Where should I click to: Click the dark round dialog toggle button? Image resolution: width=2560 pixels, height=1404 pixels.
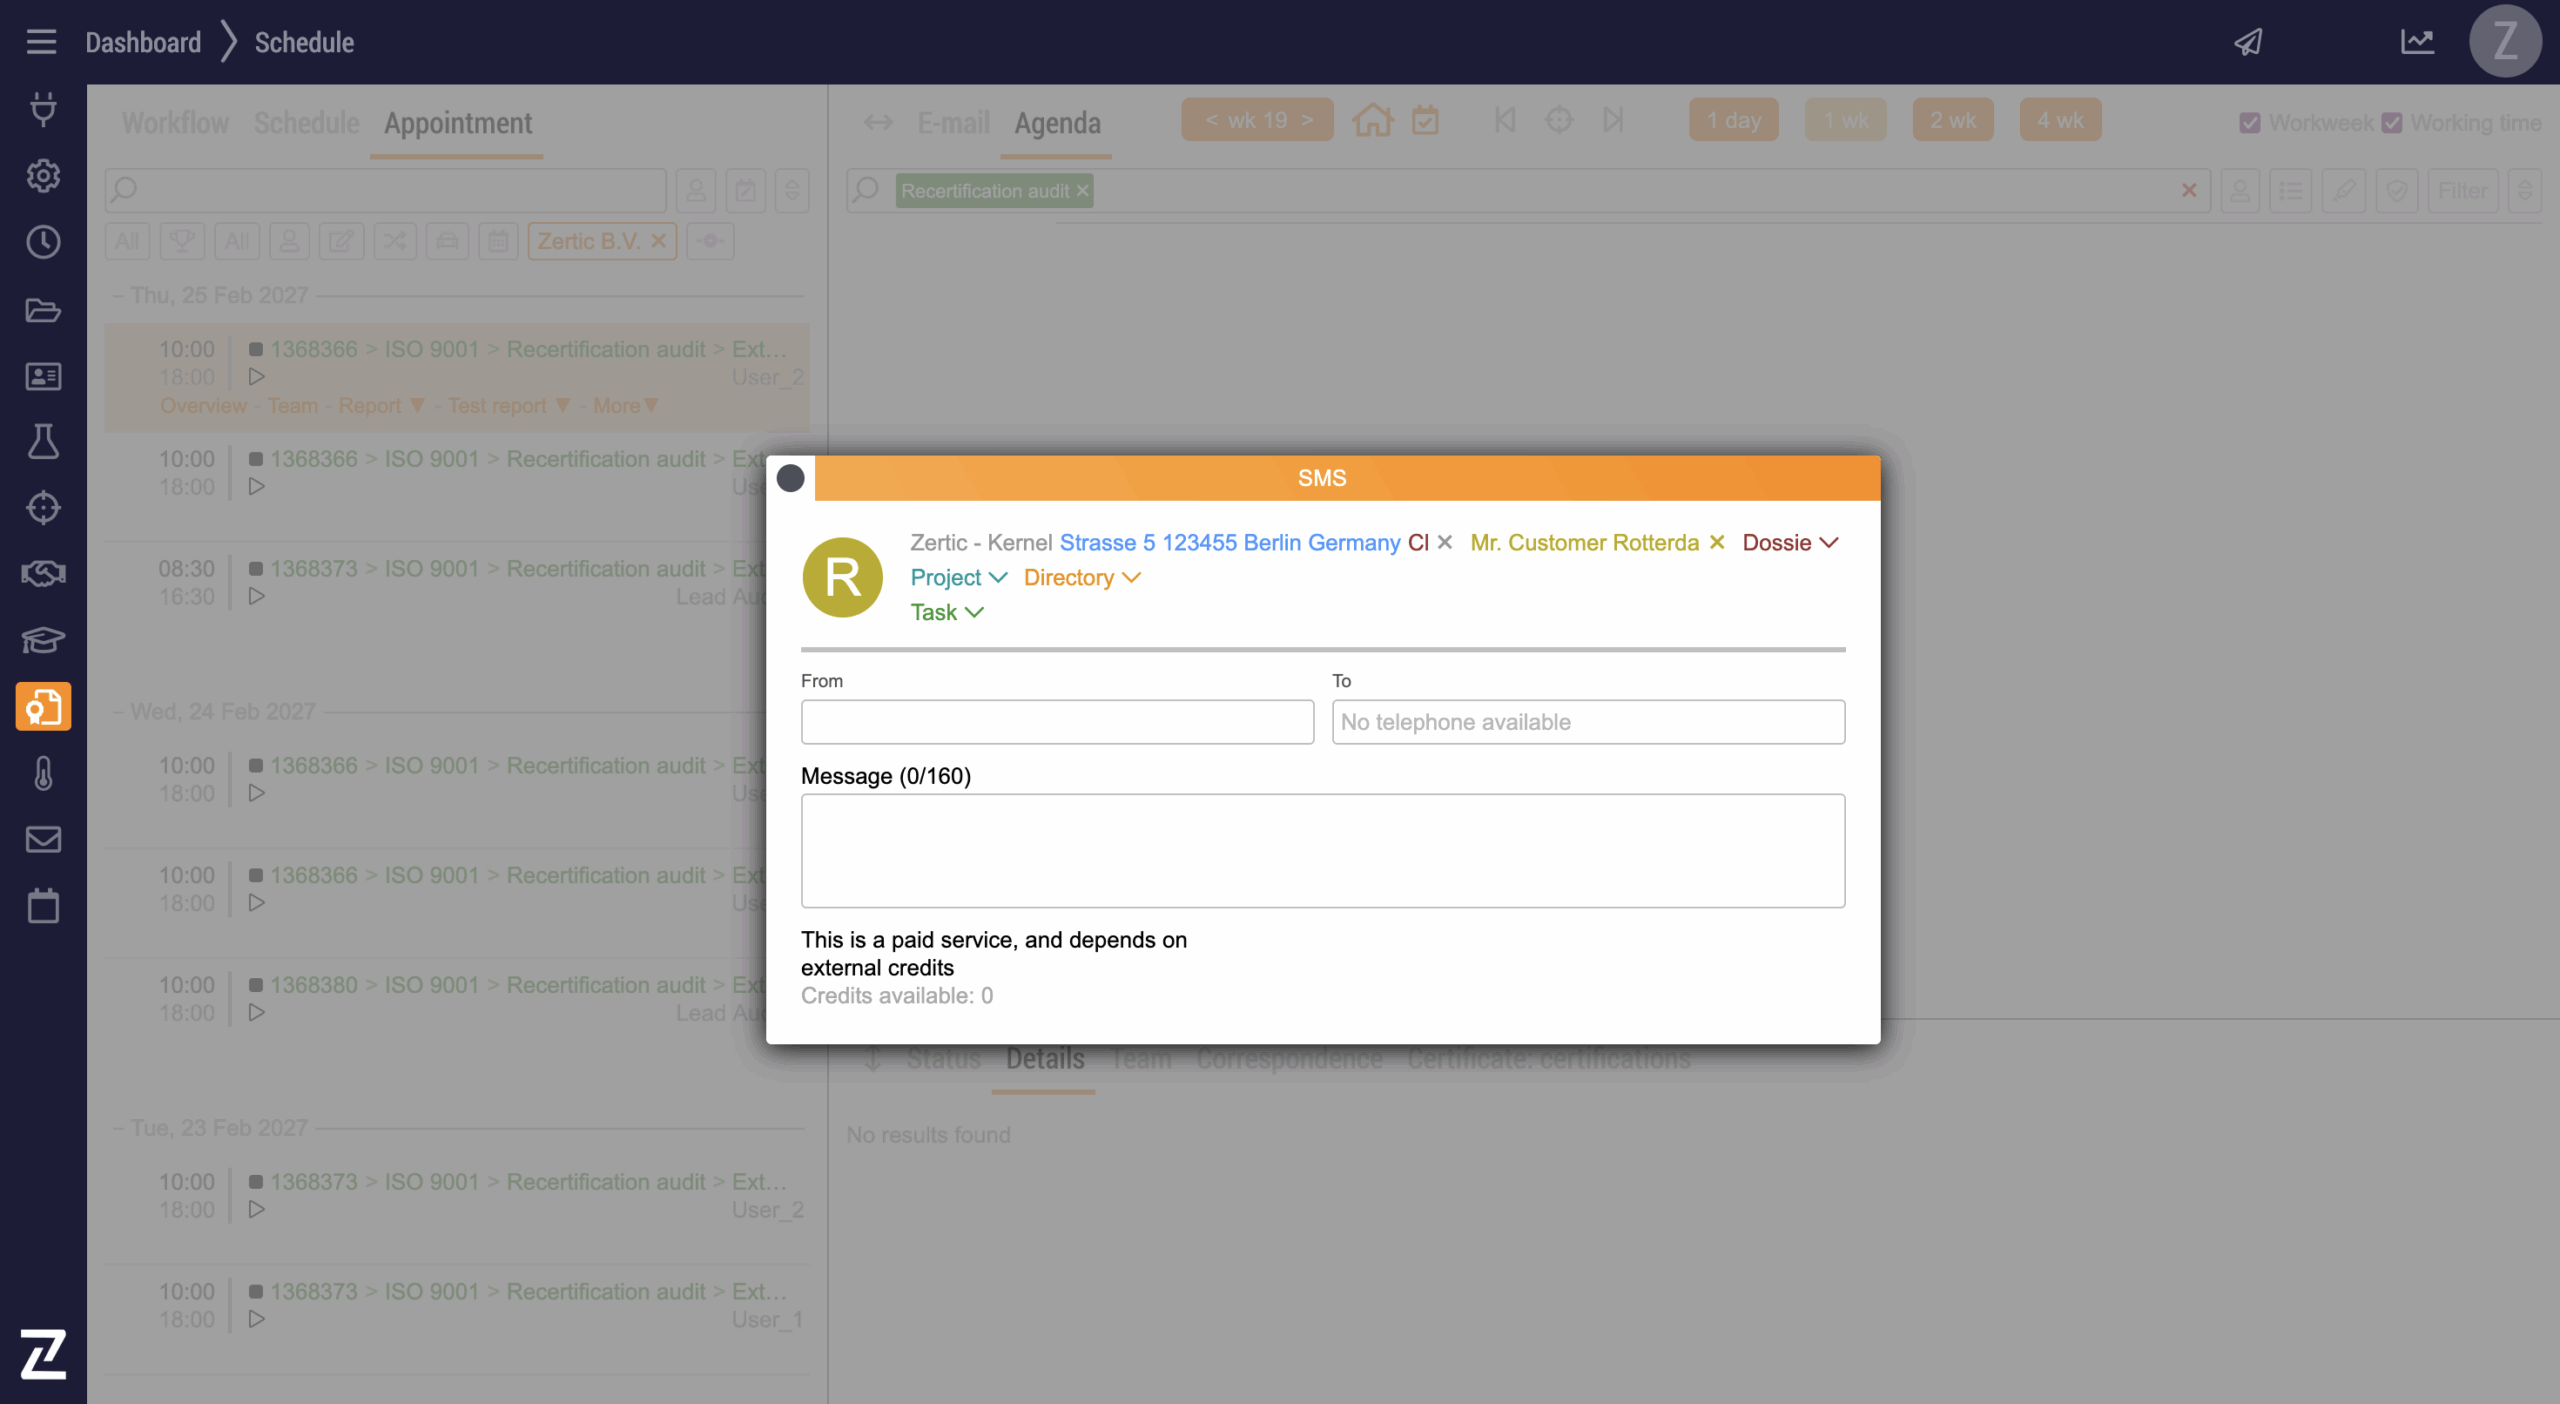[790, 478]
